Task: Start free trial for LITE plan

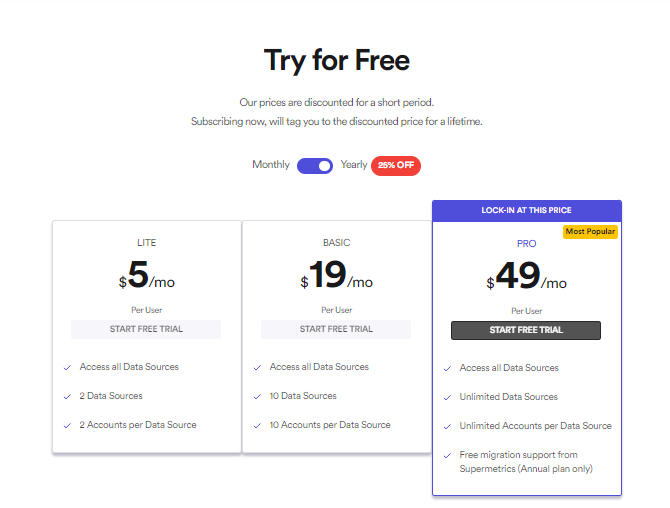Action: pyautogui.click(x=146, y=329)
